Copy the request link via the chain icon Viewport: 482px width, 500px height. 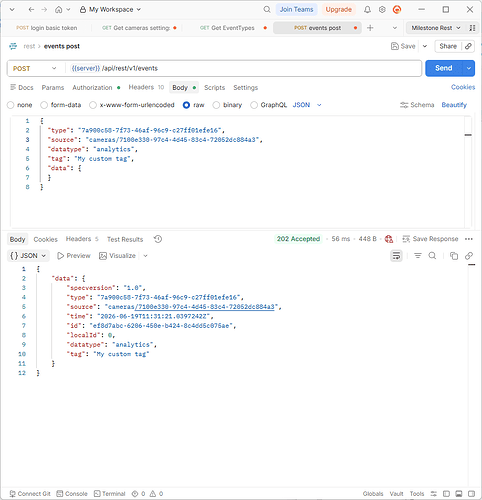[468, 46]
